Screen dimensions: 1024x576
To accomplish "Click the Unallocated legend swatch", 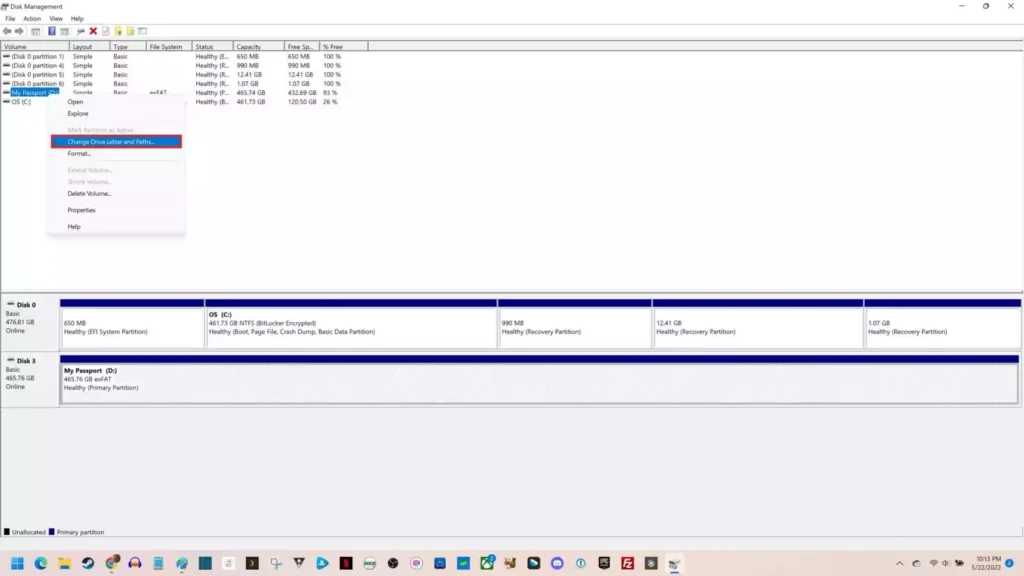I will [x=7, y=532].
